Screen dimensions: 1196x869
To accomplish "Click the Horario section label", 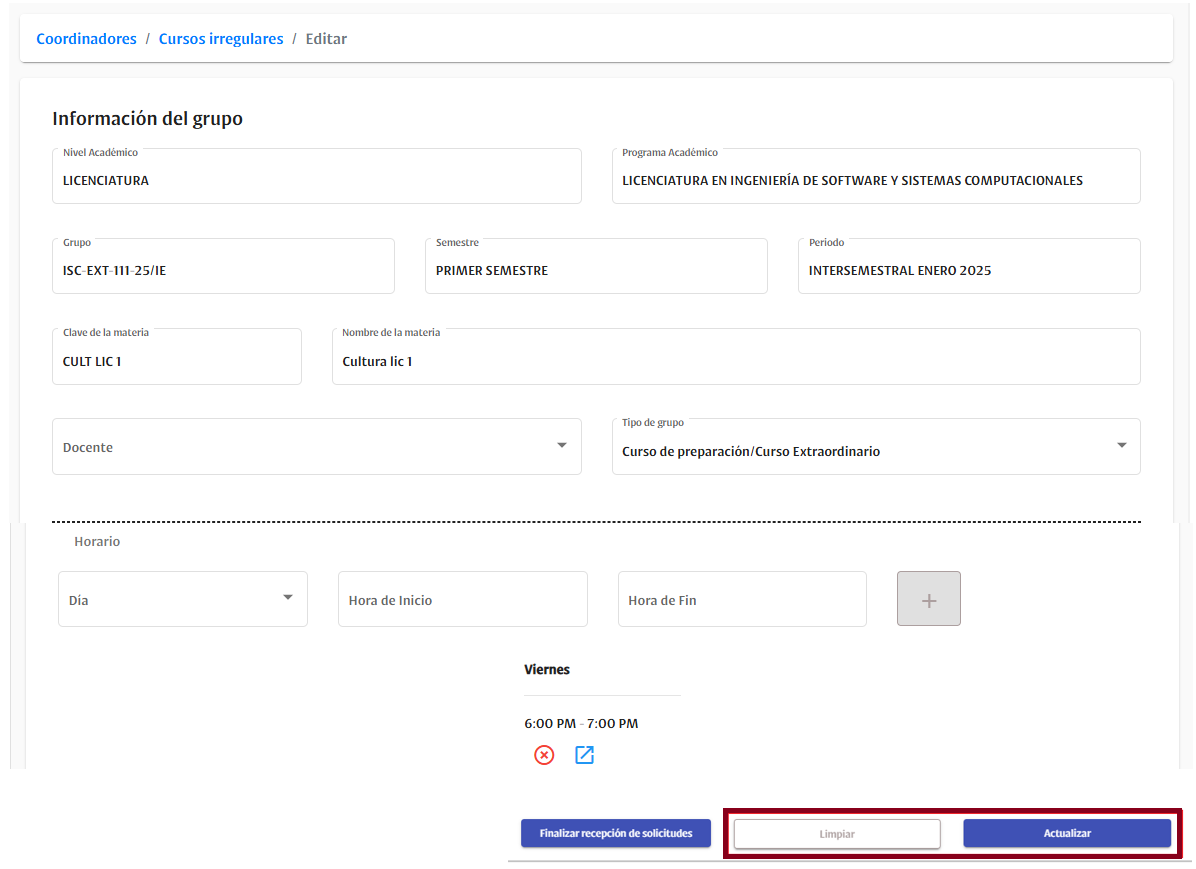I will 97,542.
